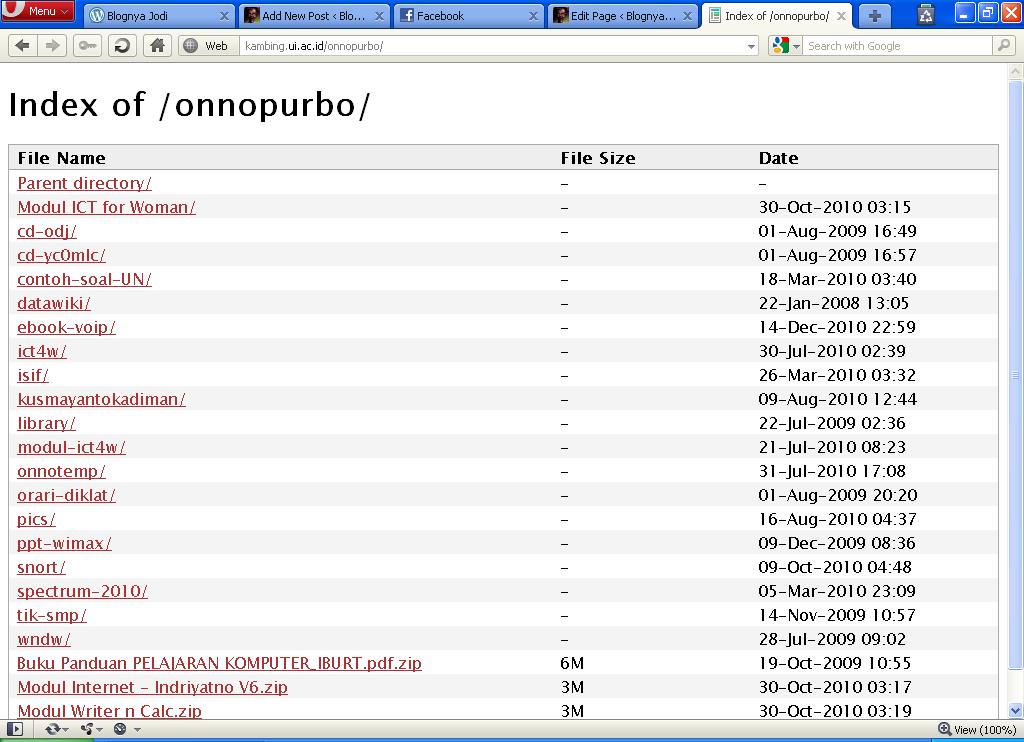Open the wndw/ folder link

coord(44,639)
